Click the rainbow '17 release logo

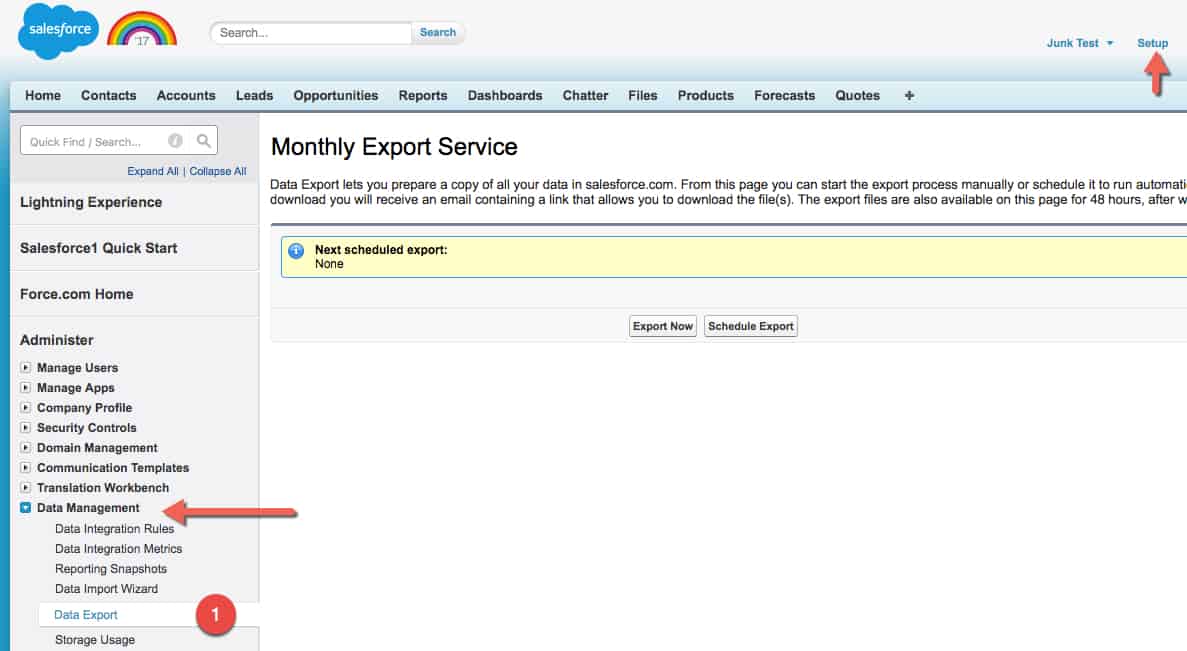[x=142, y=30]
